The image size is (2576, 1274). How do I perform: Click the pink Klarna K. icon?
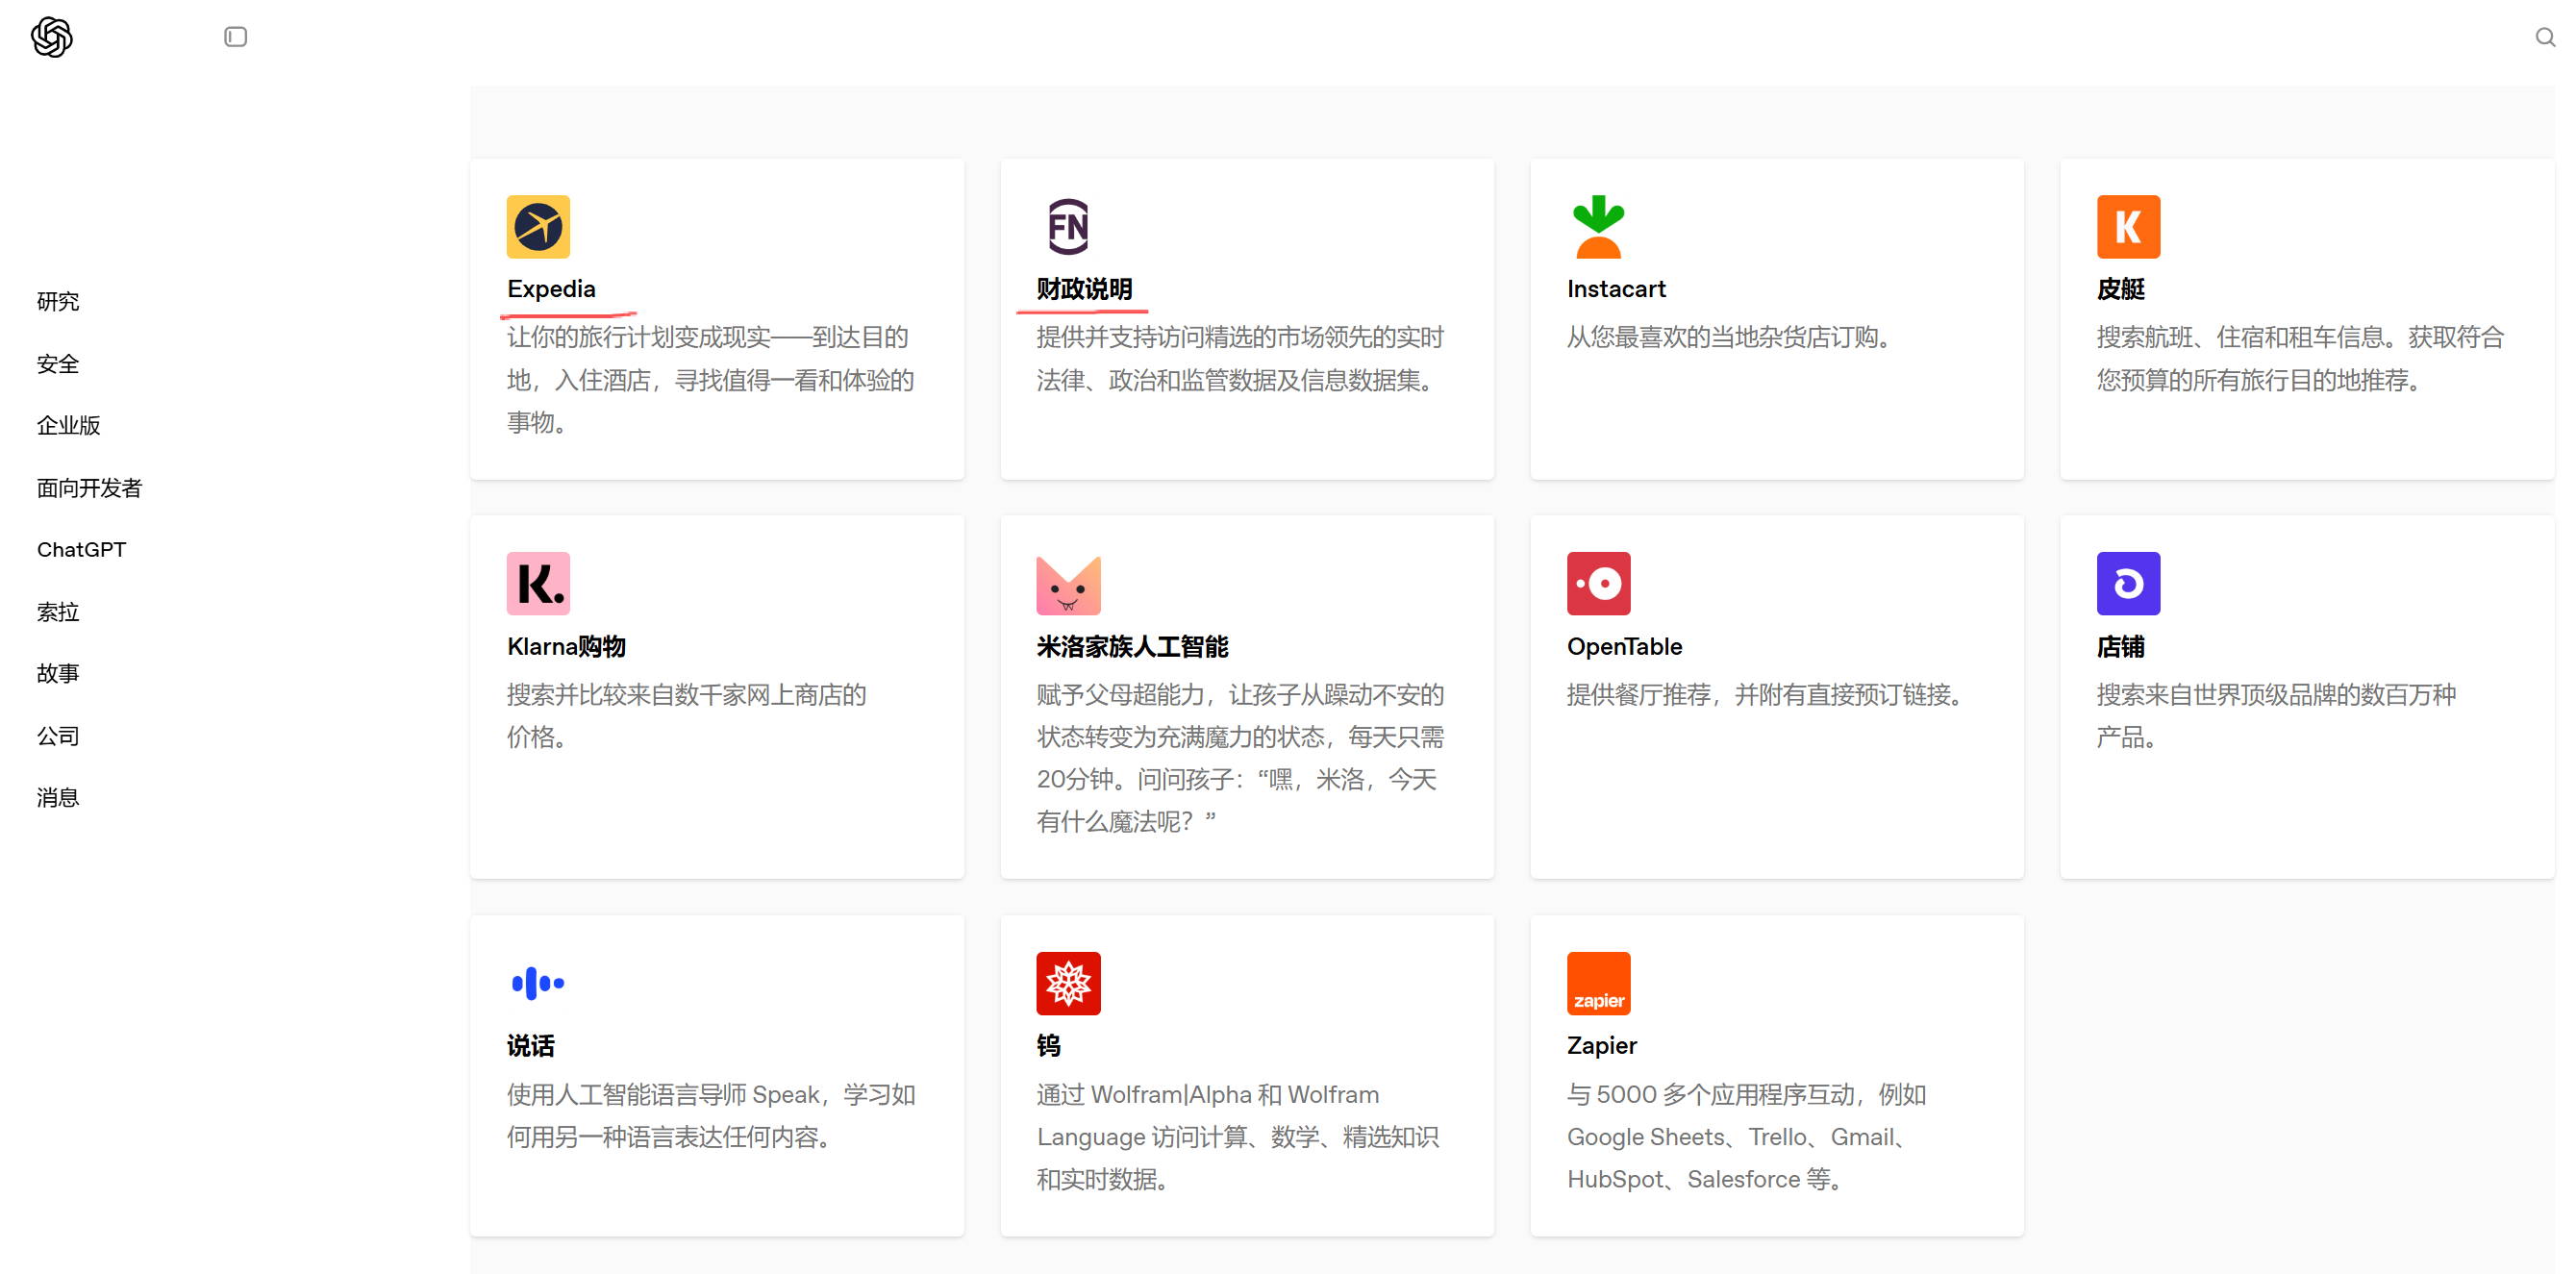pos(538,584)
